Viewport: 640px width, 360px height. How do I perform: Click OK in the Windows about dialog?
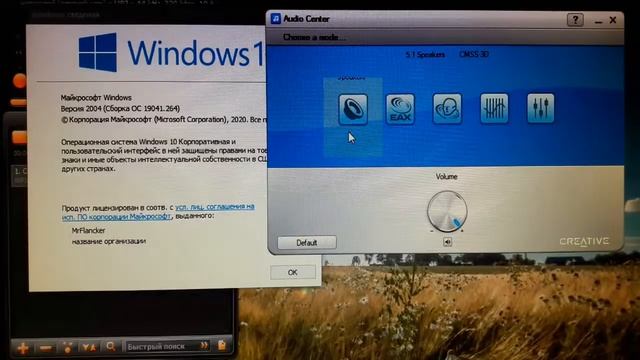pos(293,272)
